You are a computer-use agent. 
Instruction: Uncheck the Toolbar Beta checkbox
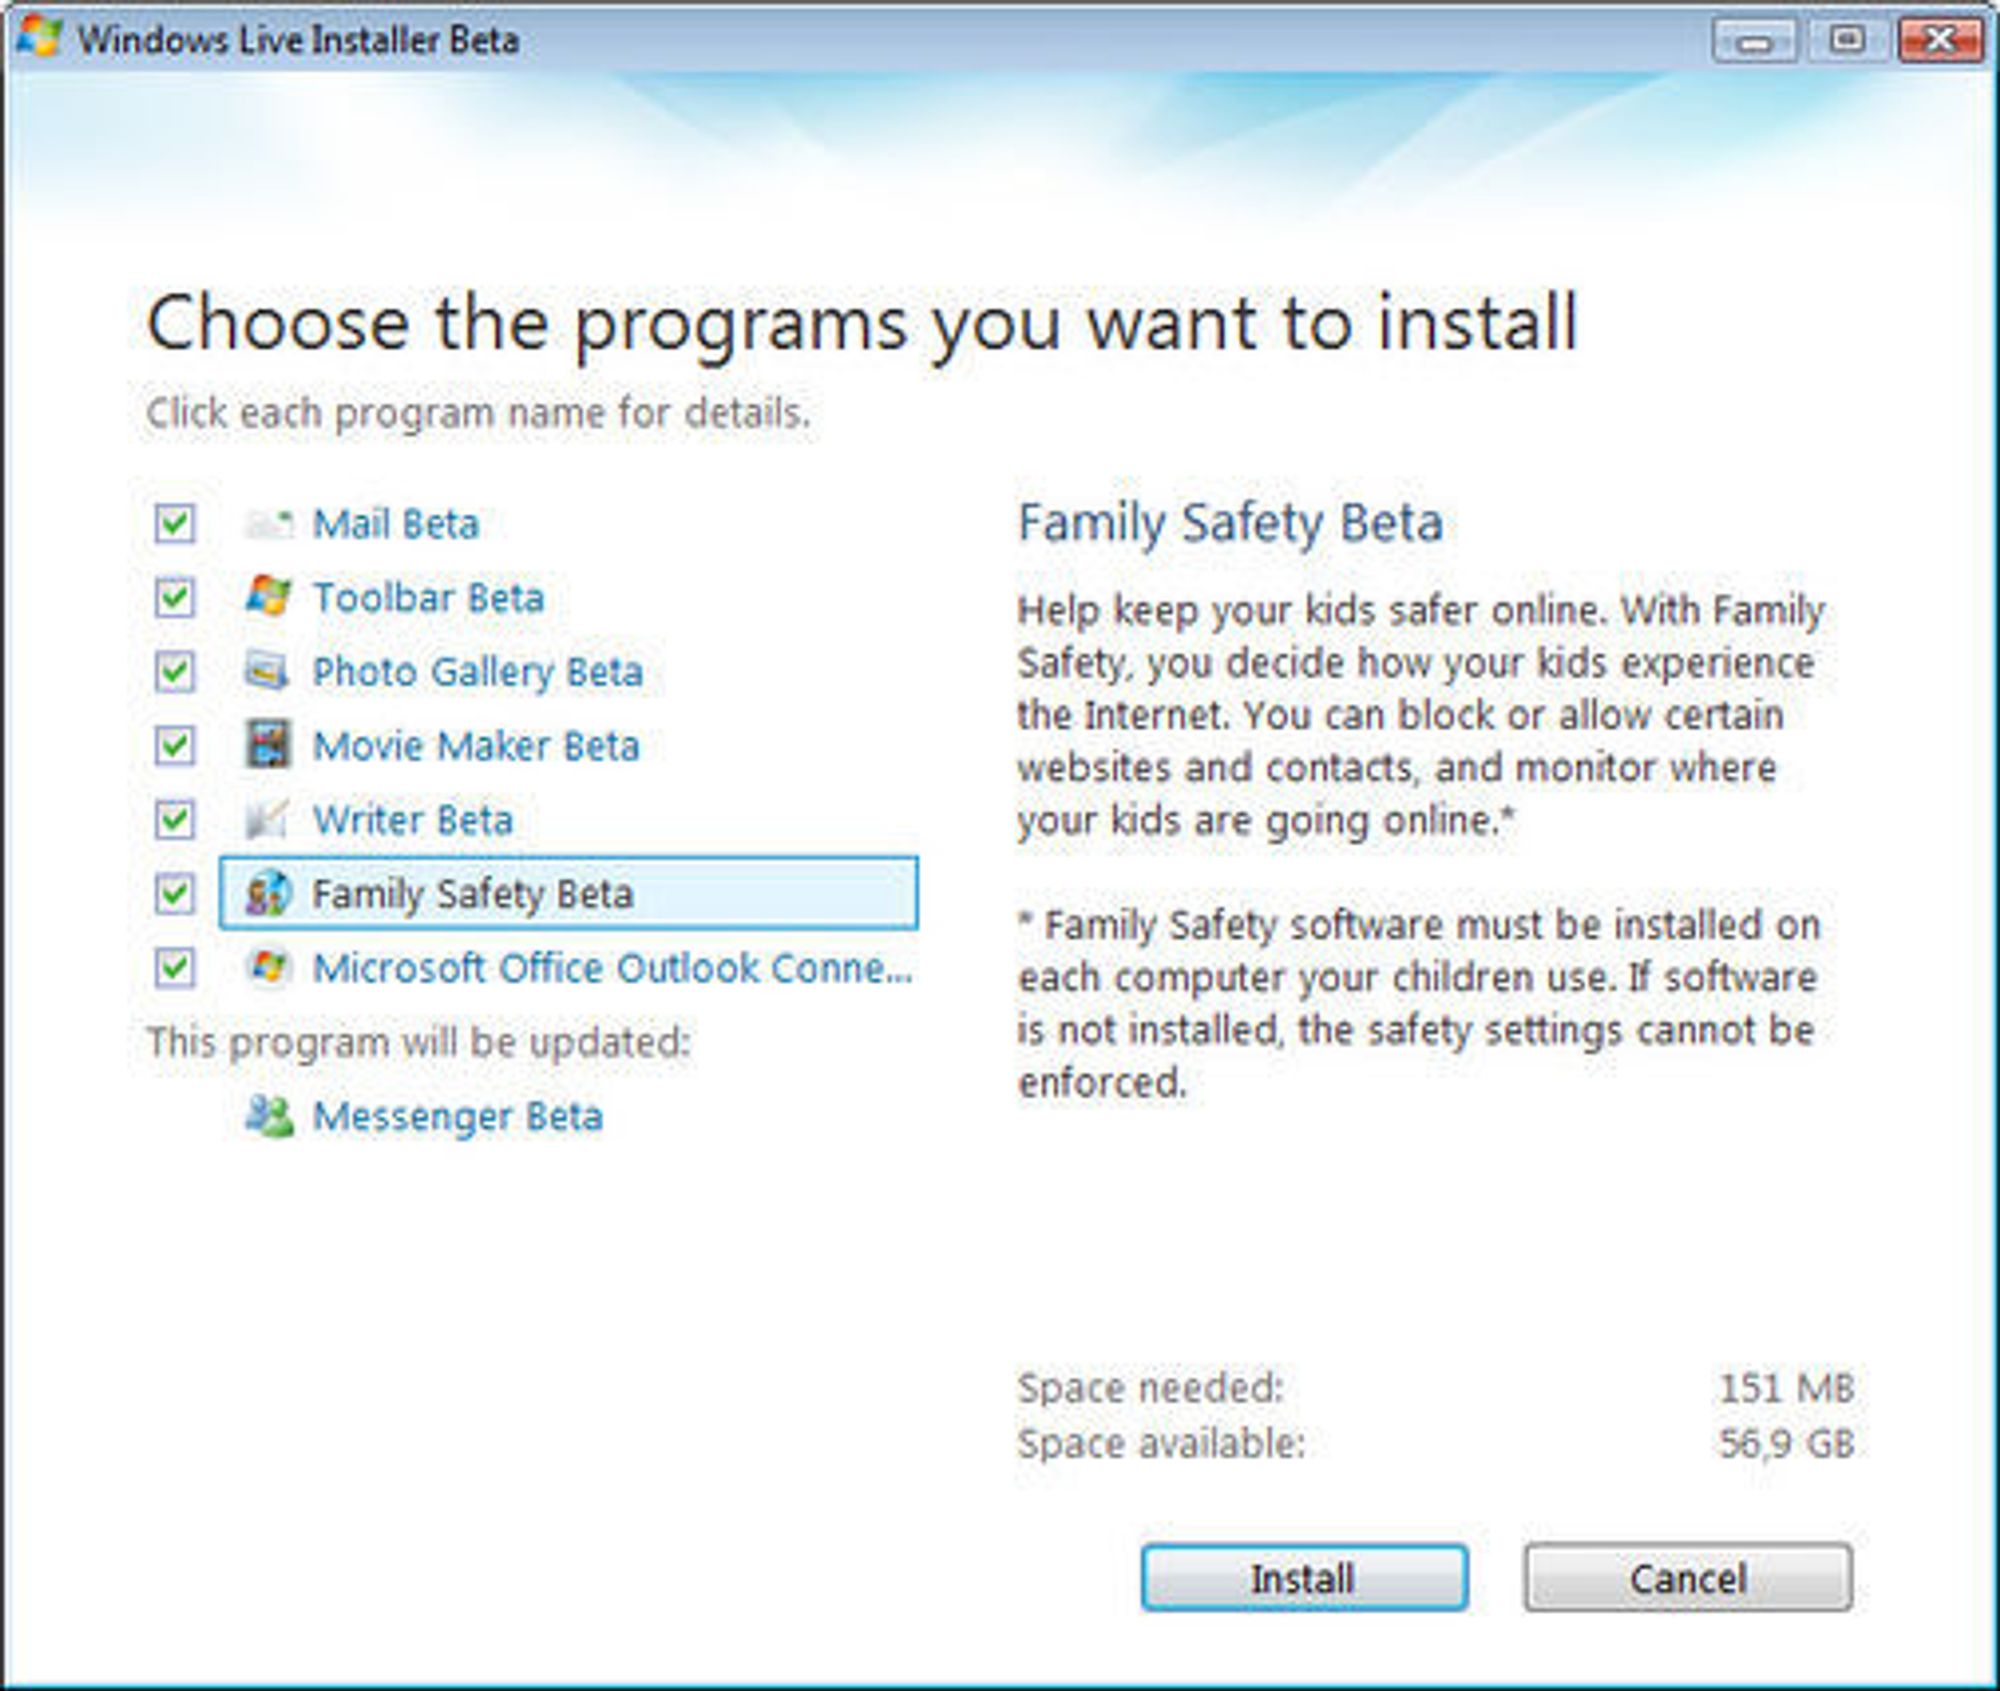coord(175,597)
